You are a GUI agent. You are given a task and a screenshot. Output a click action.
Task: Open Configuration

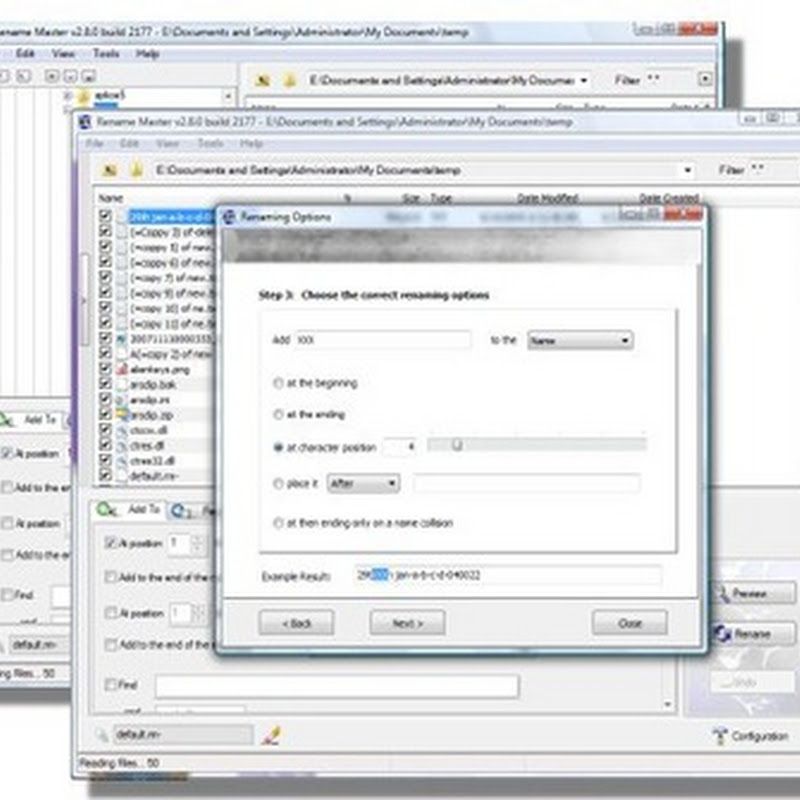click(x=751, y=736)
